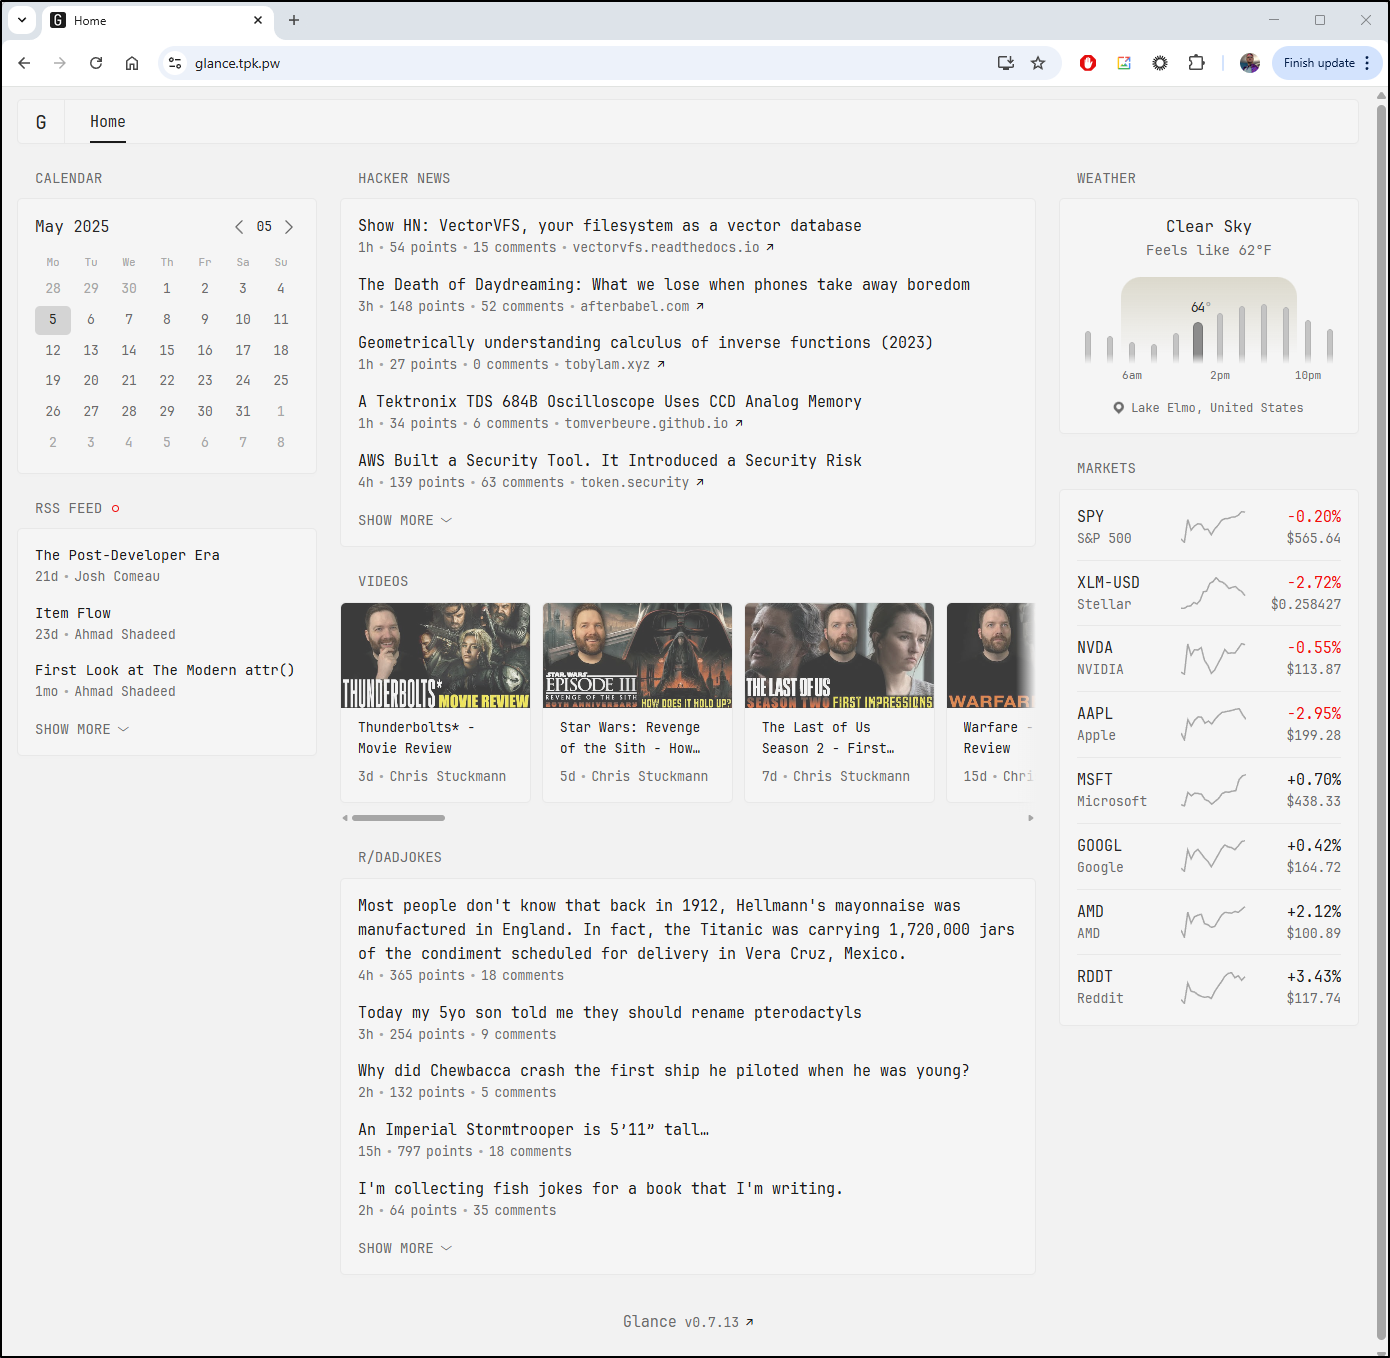Go to next month in calendar

289,227
